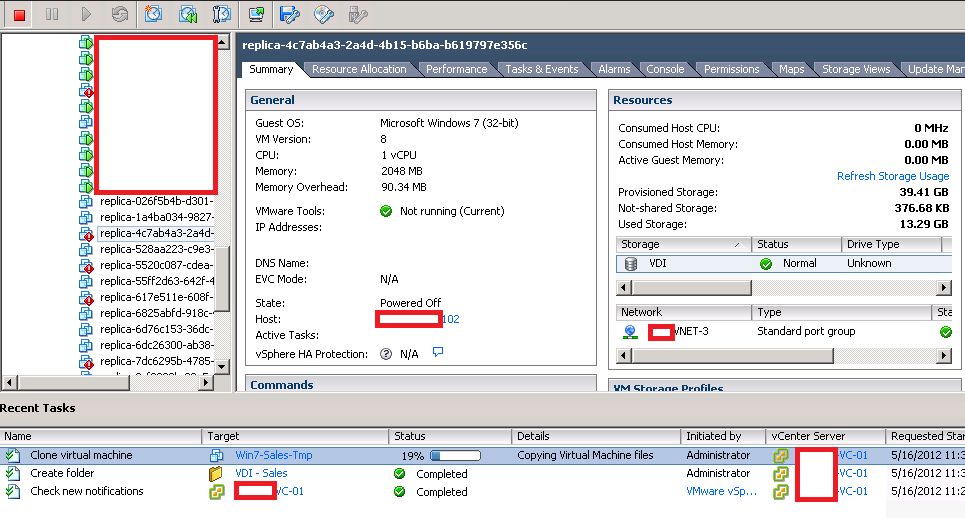The image size is (965, 518).
Task: Click the VDI datastore icon
Action: tap(631, 264)
